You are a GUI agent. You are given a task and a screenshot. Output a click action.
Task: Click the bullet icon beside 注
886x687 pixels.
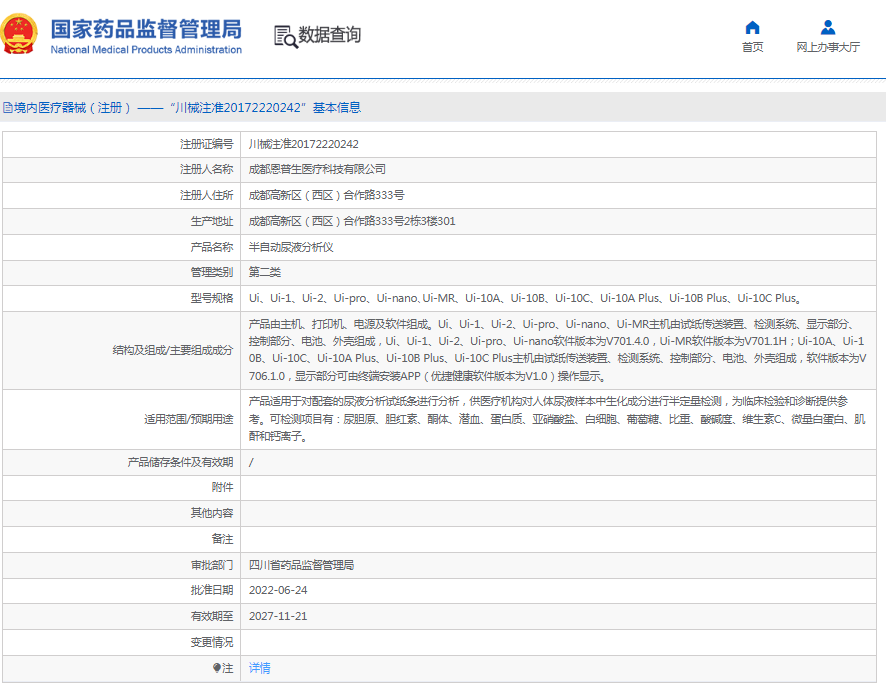pyautogui.click(x=216, y=668)
